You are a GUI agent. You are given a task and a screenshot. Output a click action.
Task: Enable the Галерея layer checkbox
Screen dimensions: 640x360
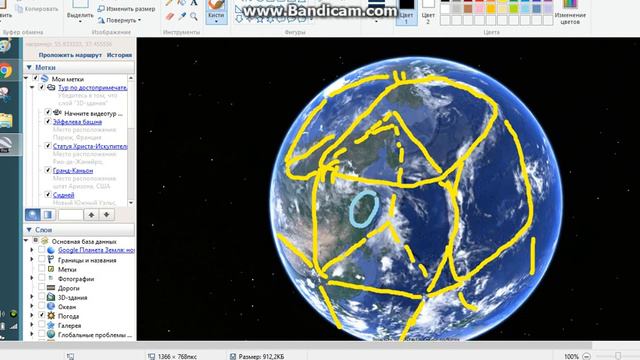[42, 325]
